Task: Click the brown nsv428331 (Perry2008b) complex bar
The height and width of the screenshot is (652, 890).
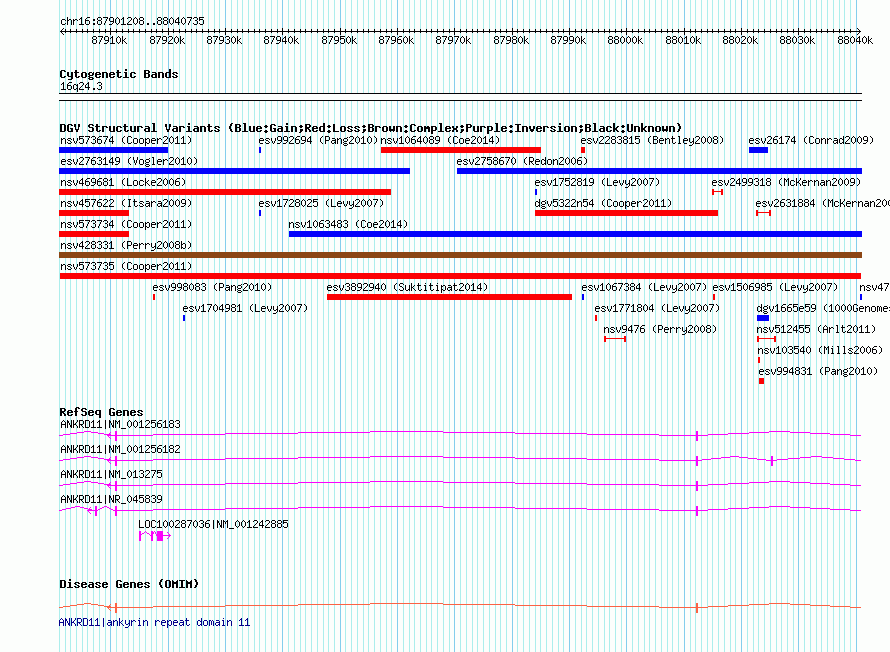Action: (x=460, y=255)
